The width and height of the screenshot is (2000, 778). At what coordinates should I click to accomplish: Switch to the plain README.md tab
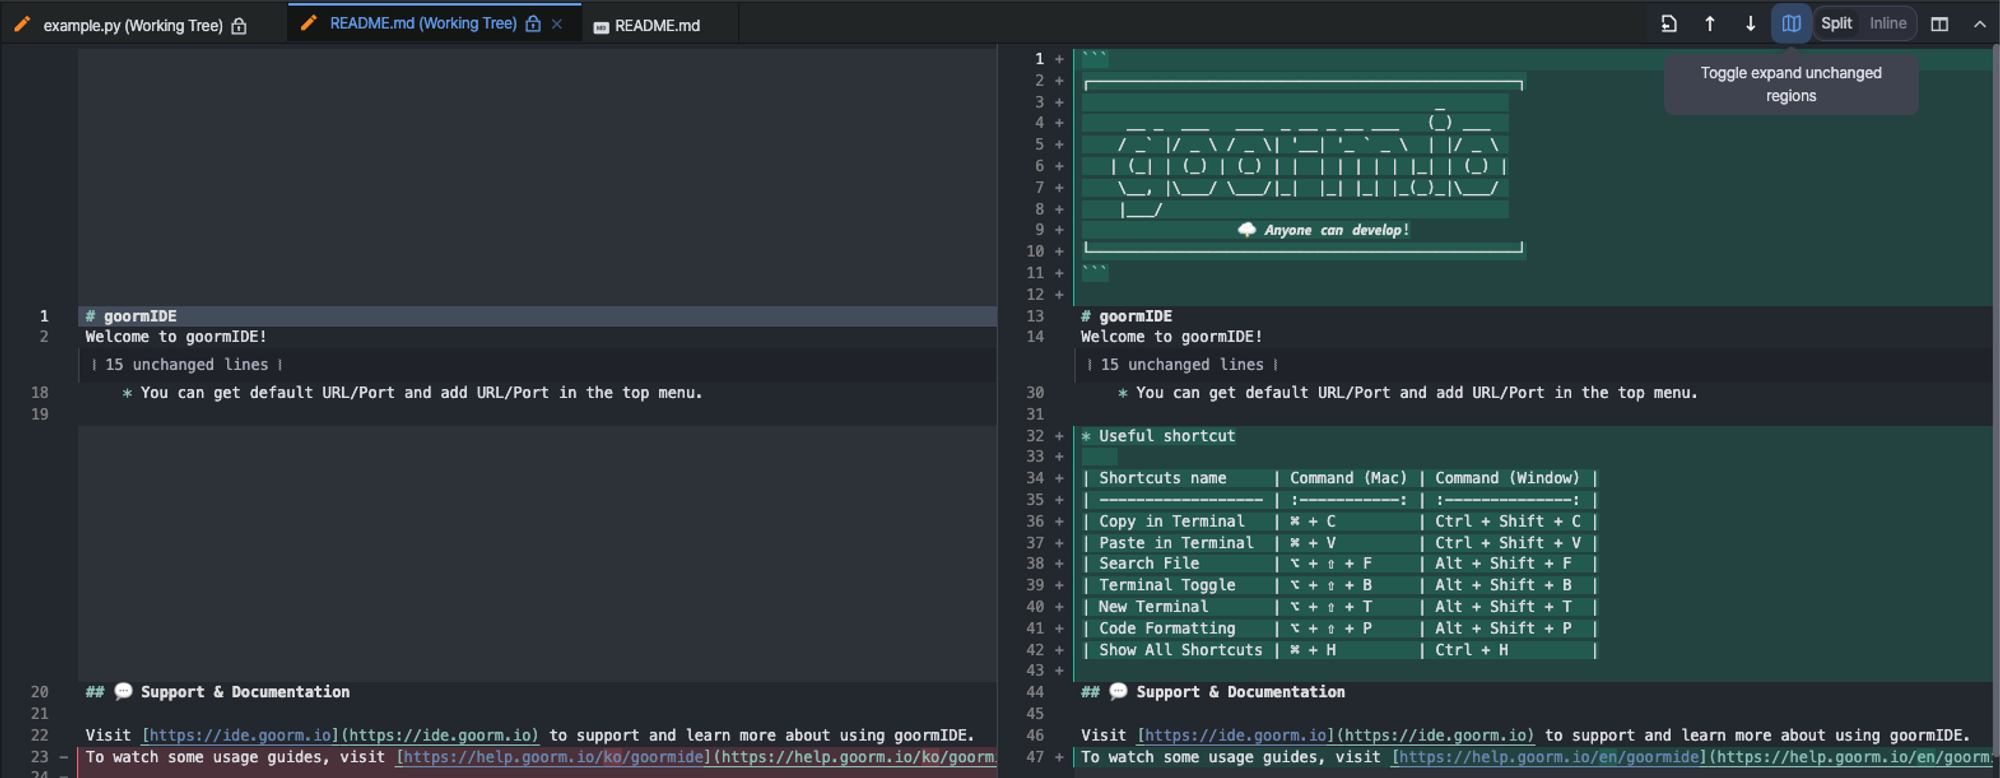point(657,26)
